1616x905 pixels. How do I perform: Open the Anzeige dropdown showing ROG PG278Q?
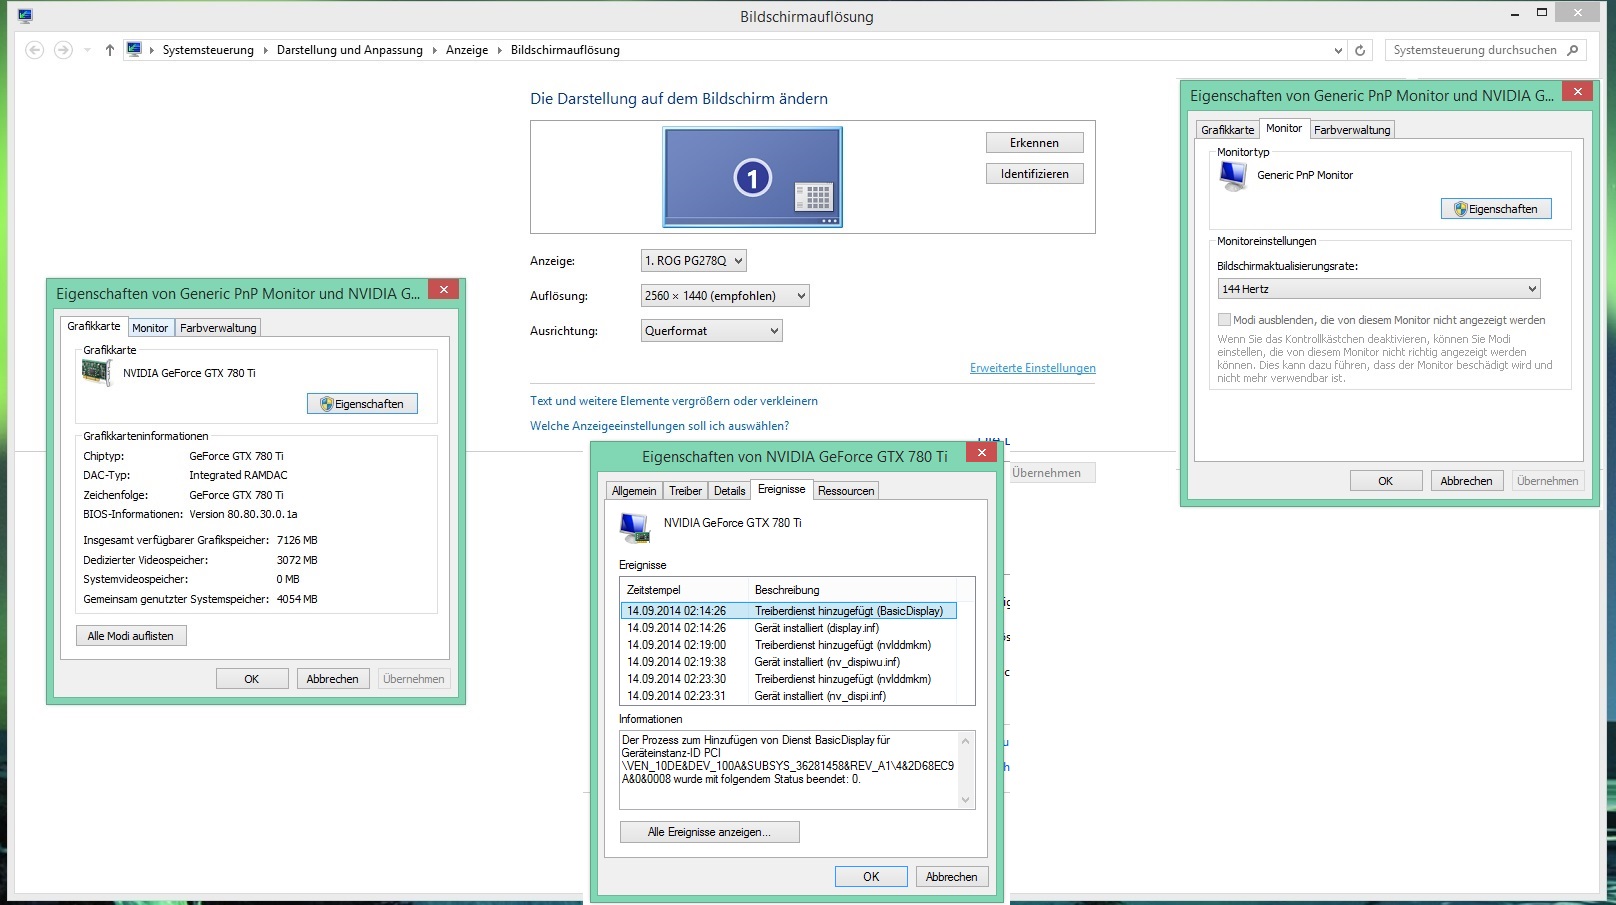pyautogui.click(x=693, y=261)
